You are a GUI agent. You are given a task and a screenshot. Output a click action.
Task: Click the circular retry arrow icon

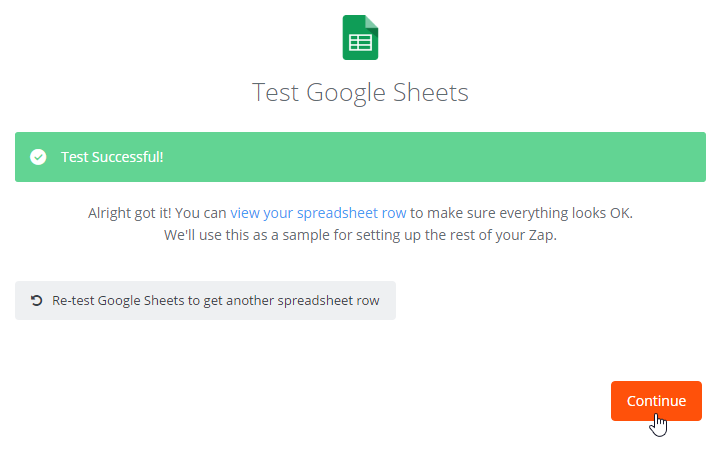(36, 300)
